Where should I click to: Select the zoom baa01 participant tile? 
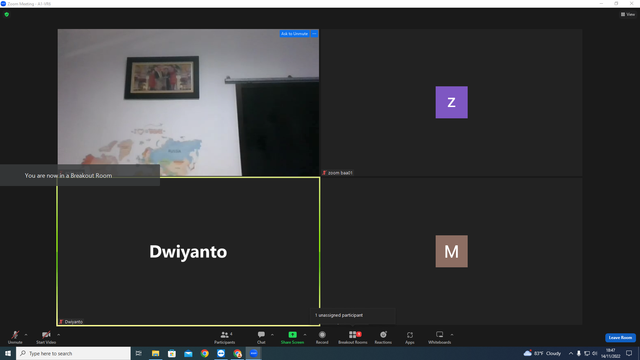451,102
